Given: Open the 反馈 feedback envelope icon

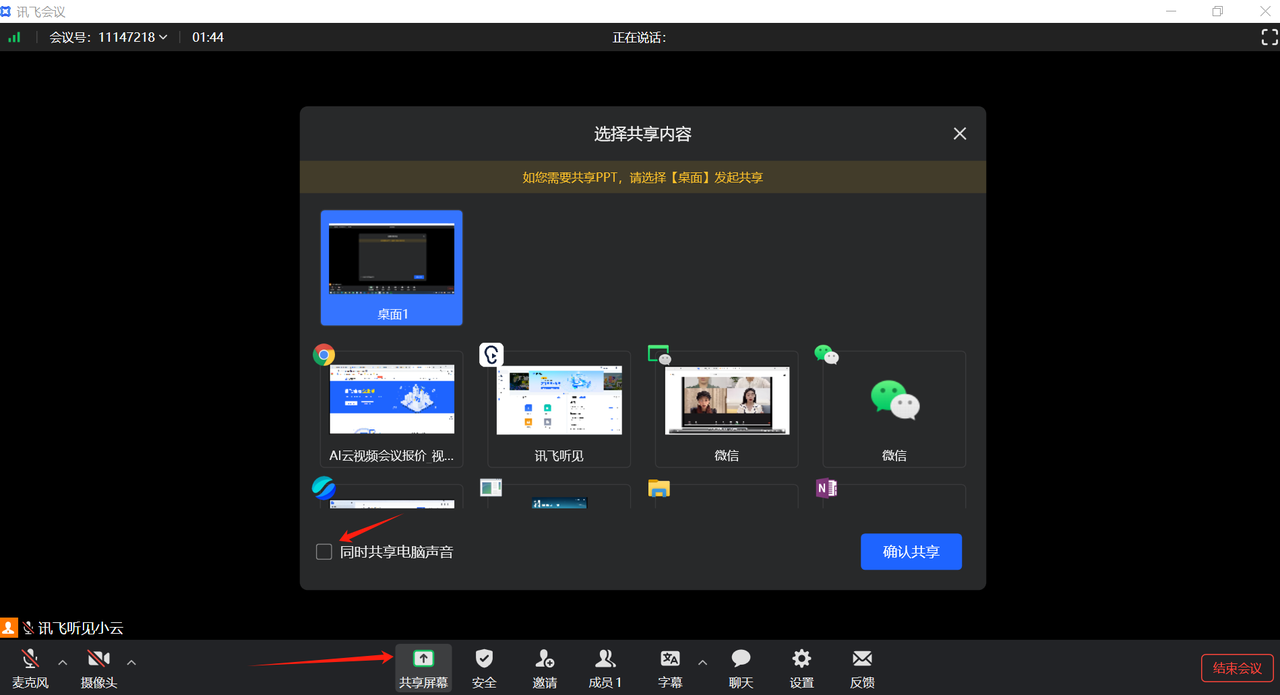Looking at the screenshot, I should point(862,658).
